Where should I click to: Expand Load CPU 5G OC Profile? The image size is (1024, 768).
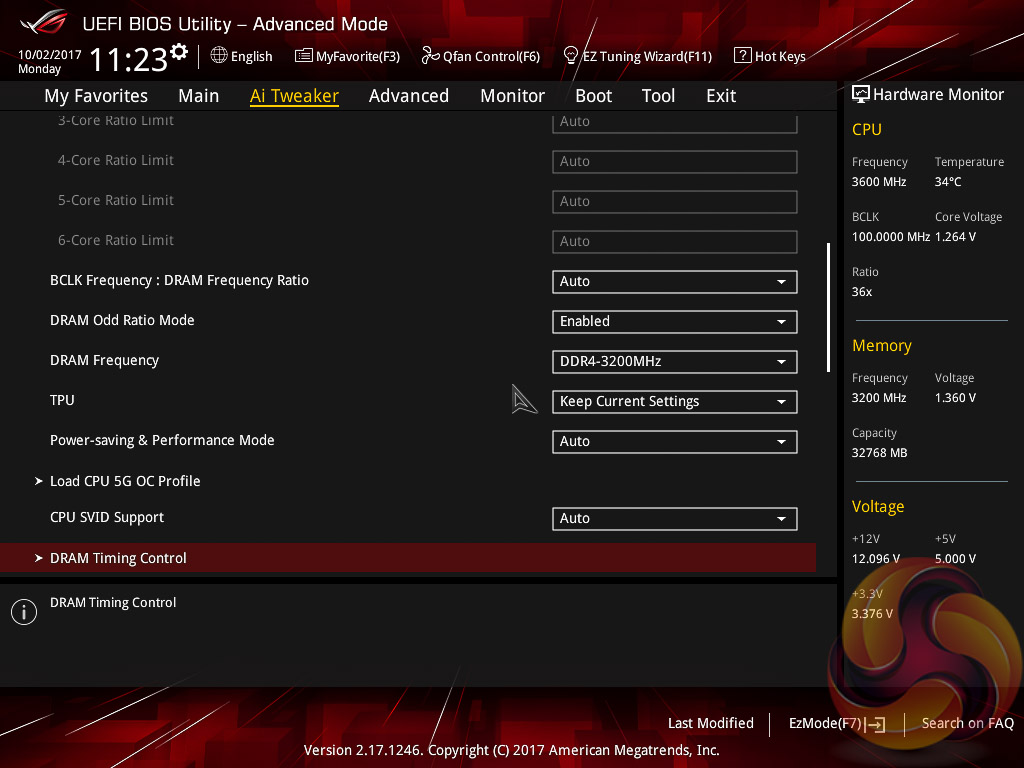(x=125, y=481)
